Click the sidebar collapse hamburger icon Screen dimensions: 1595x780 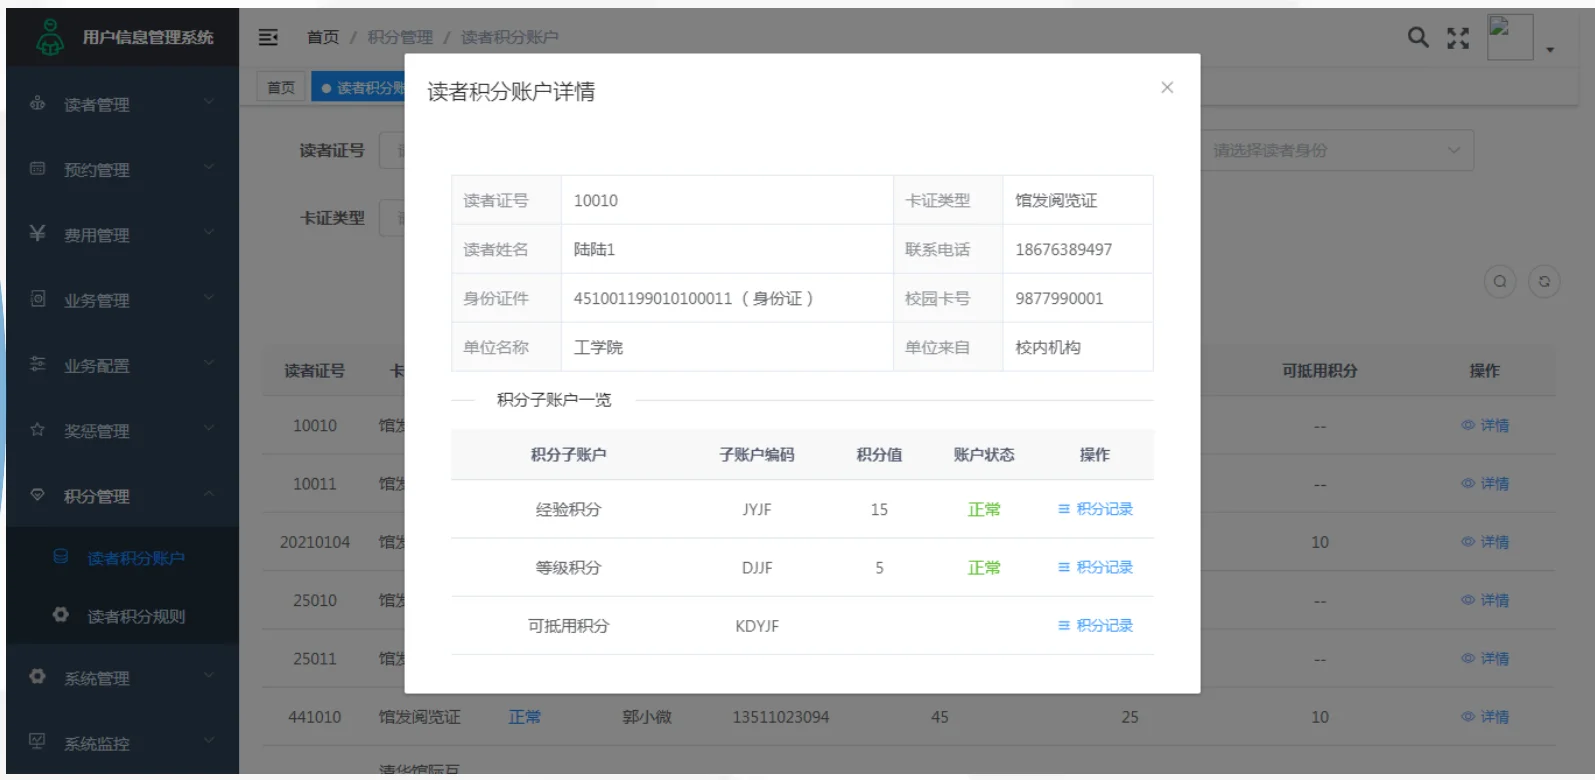click(x=268, y=37)
